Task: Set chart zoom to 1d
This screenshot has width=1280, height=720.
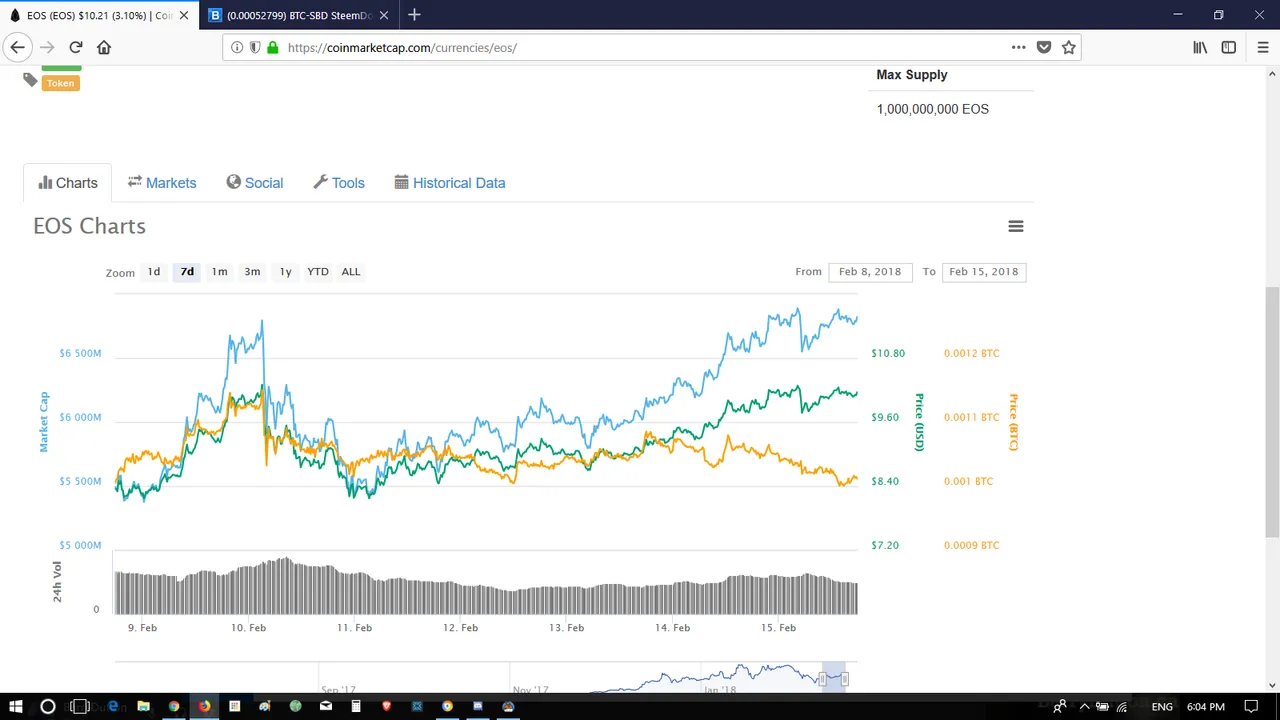Action: (x=154, y=272)
